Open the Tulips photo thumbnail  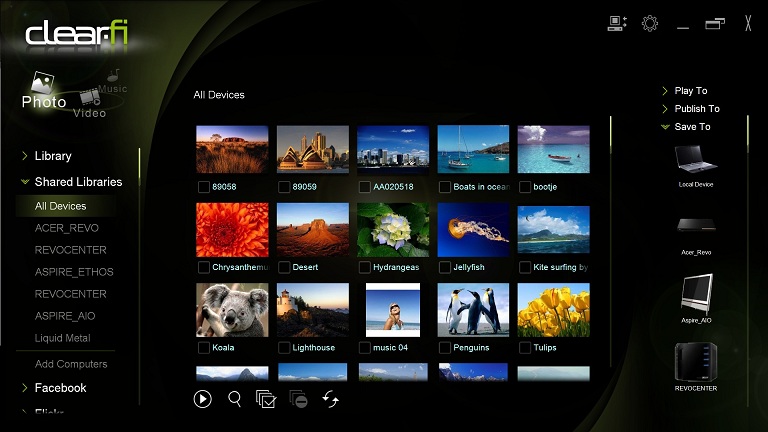553,310
